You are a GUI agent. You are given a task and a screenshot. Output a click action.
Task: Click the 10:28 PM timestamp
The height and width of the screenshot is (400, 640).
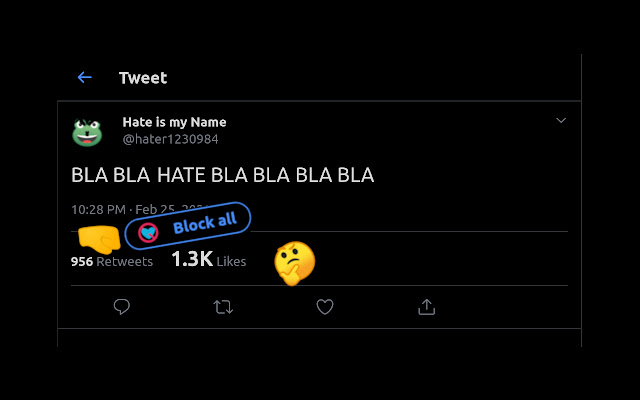click(x=98, y=210)
